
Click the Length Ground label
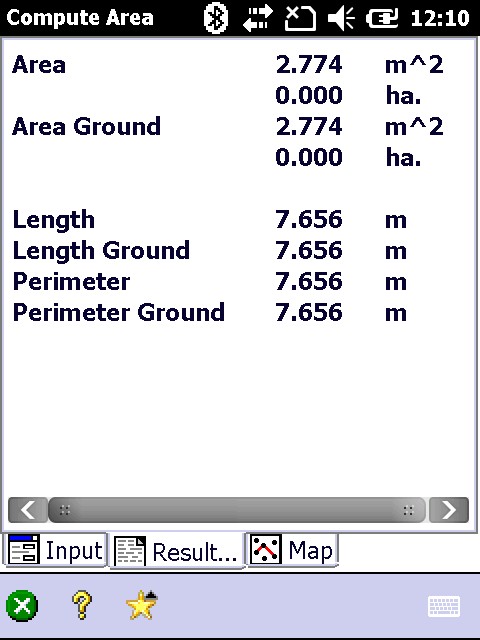click(x=101, y=251)
